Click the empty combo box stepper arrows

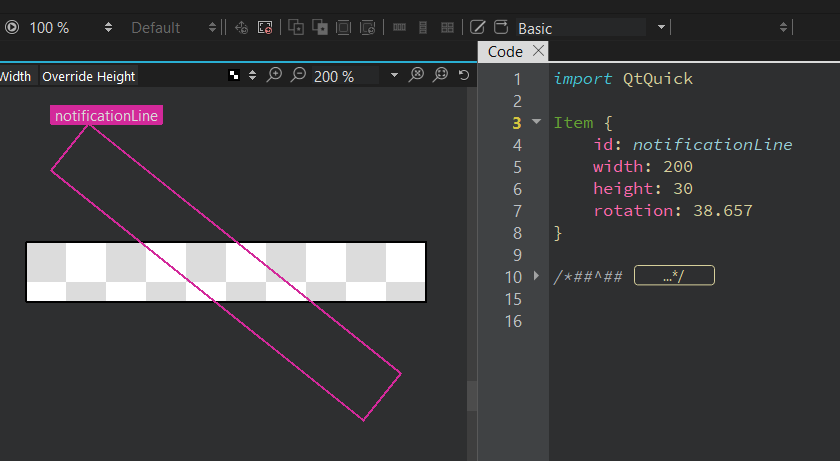783,27
